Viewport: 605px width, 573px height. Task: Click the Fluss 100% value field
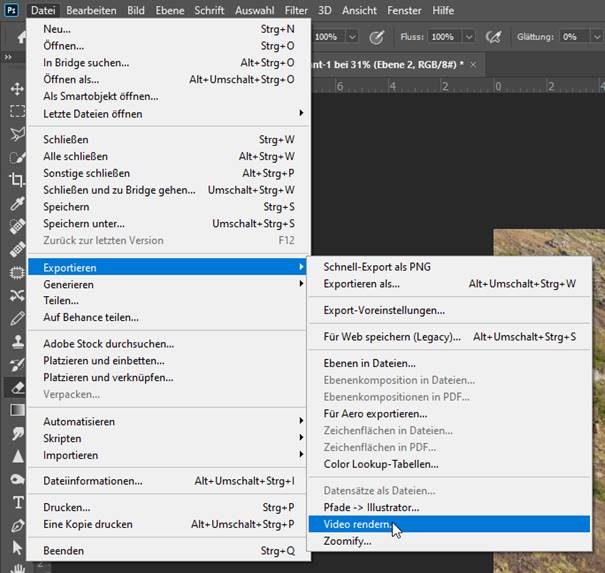(x=444, y=37)
